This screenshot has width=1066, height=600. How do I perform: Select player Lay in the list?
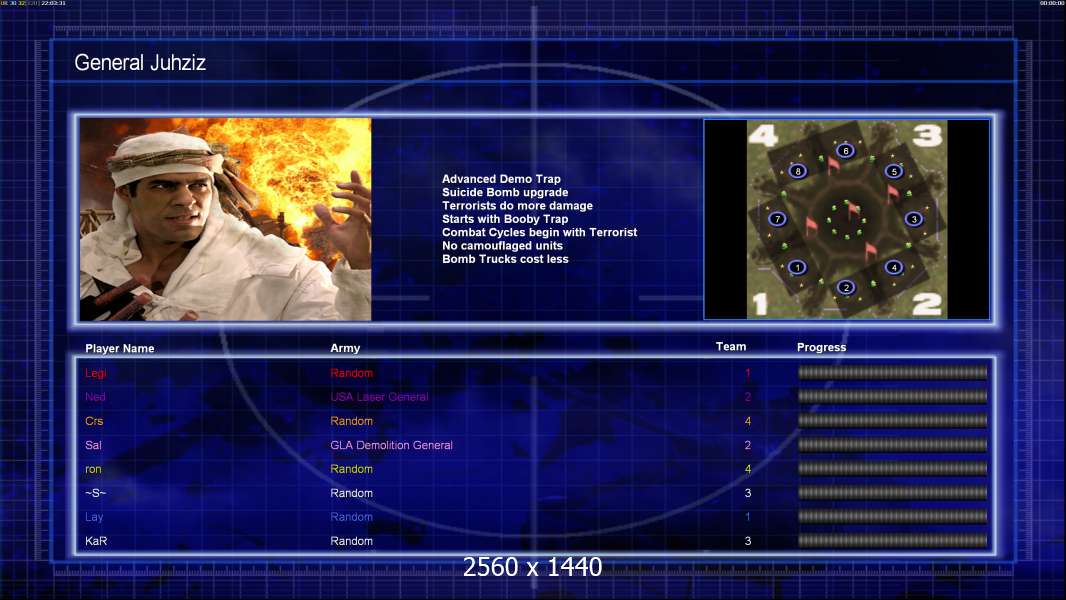[x=94, y=517]
